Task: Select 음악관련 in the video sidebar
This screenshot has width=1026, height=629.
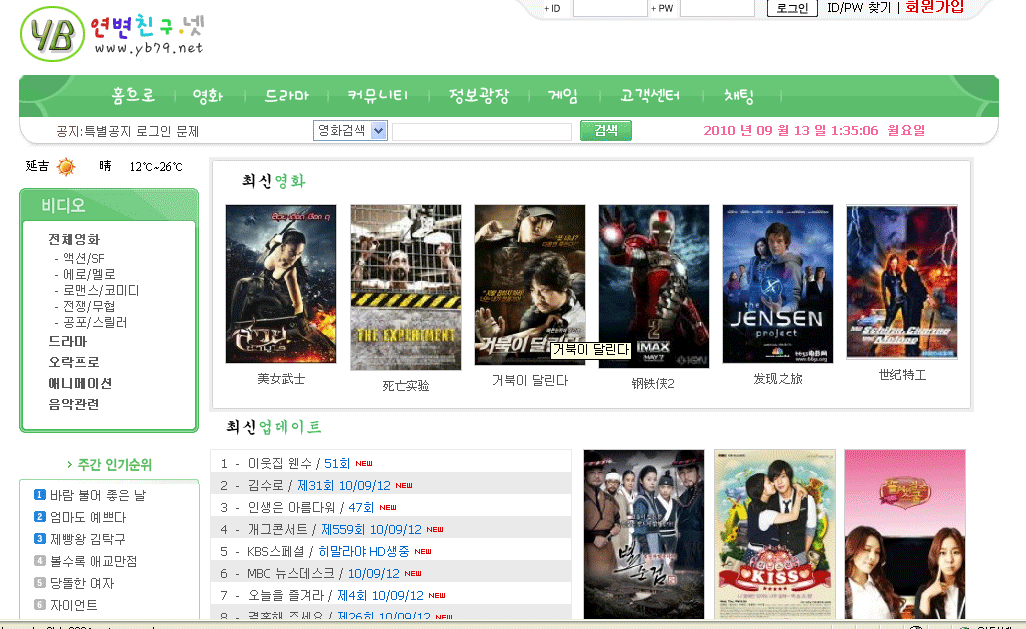Action: [74, 404]
